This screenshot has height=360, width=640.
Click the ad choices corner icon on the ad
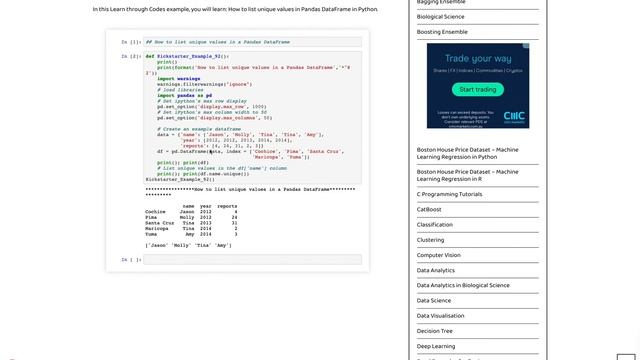click(x=526, y=46)
